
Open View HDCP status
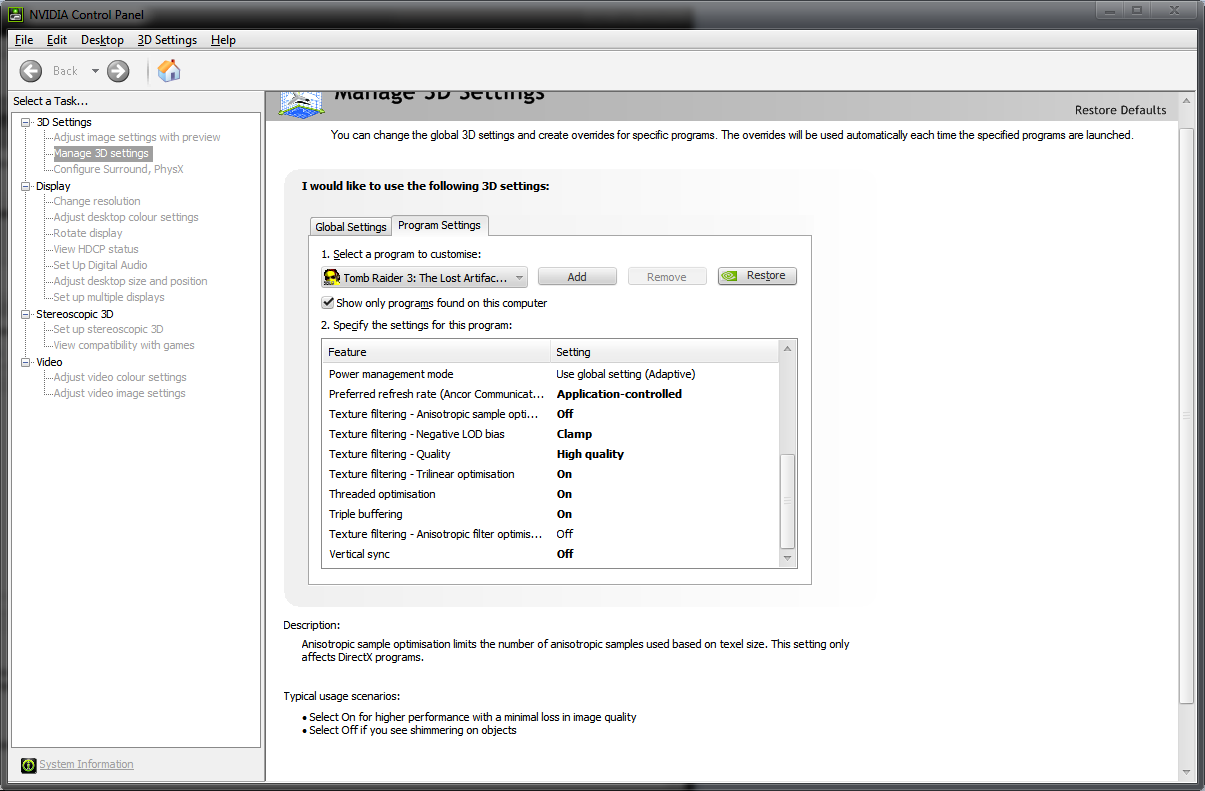[x=96, y=250]
